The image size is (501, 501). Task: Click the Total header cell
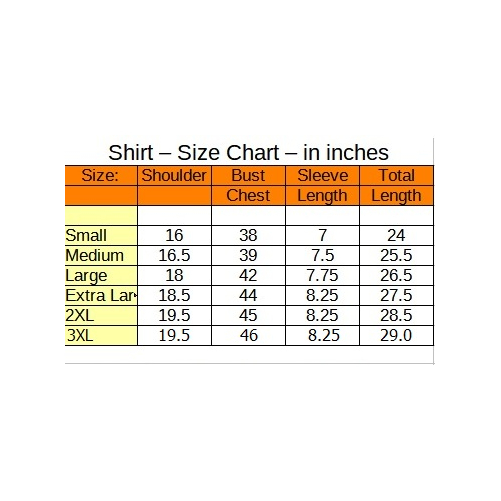tap(397, 176)
